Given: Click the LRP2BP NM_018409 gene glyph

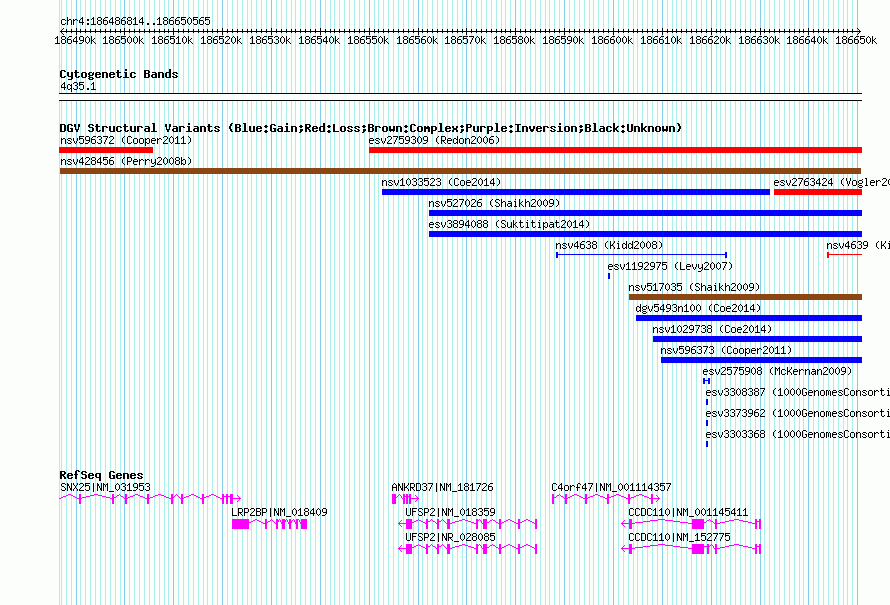Looking at the screenshot, I should tap(270, 524).
